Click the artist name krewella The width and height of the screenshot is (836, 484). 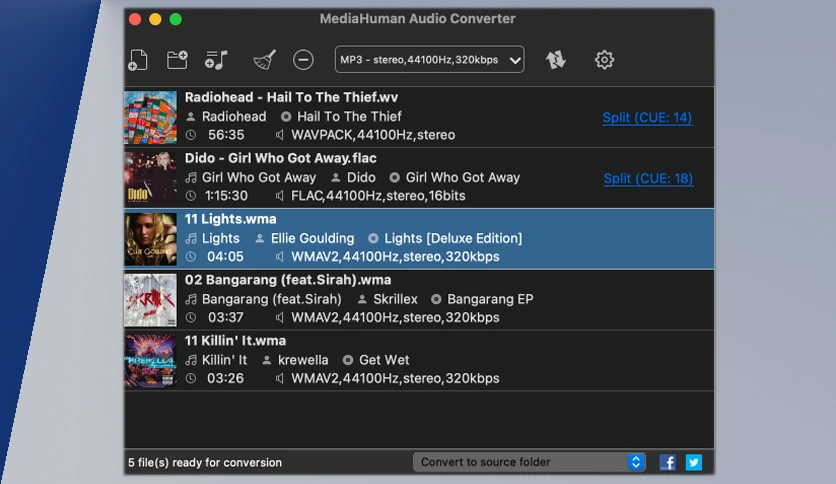(x=303, y=360)
